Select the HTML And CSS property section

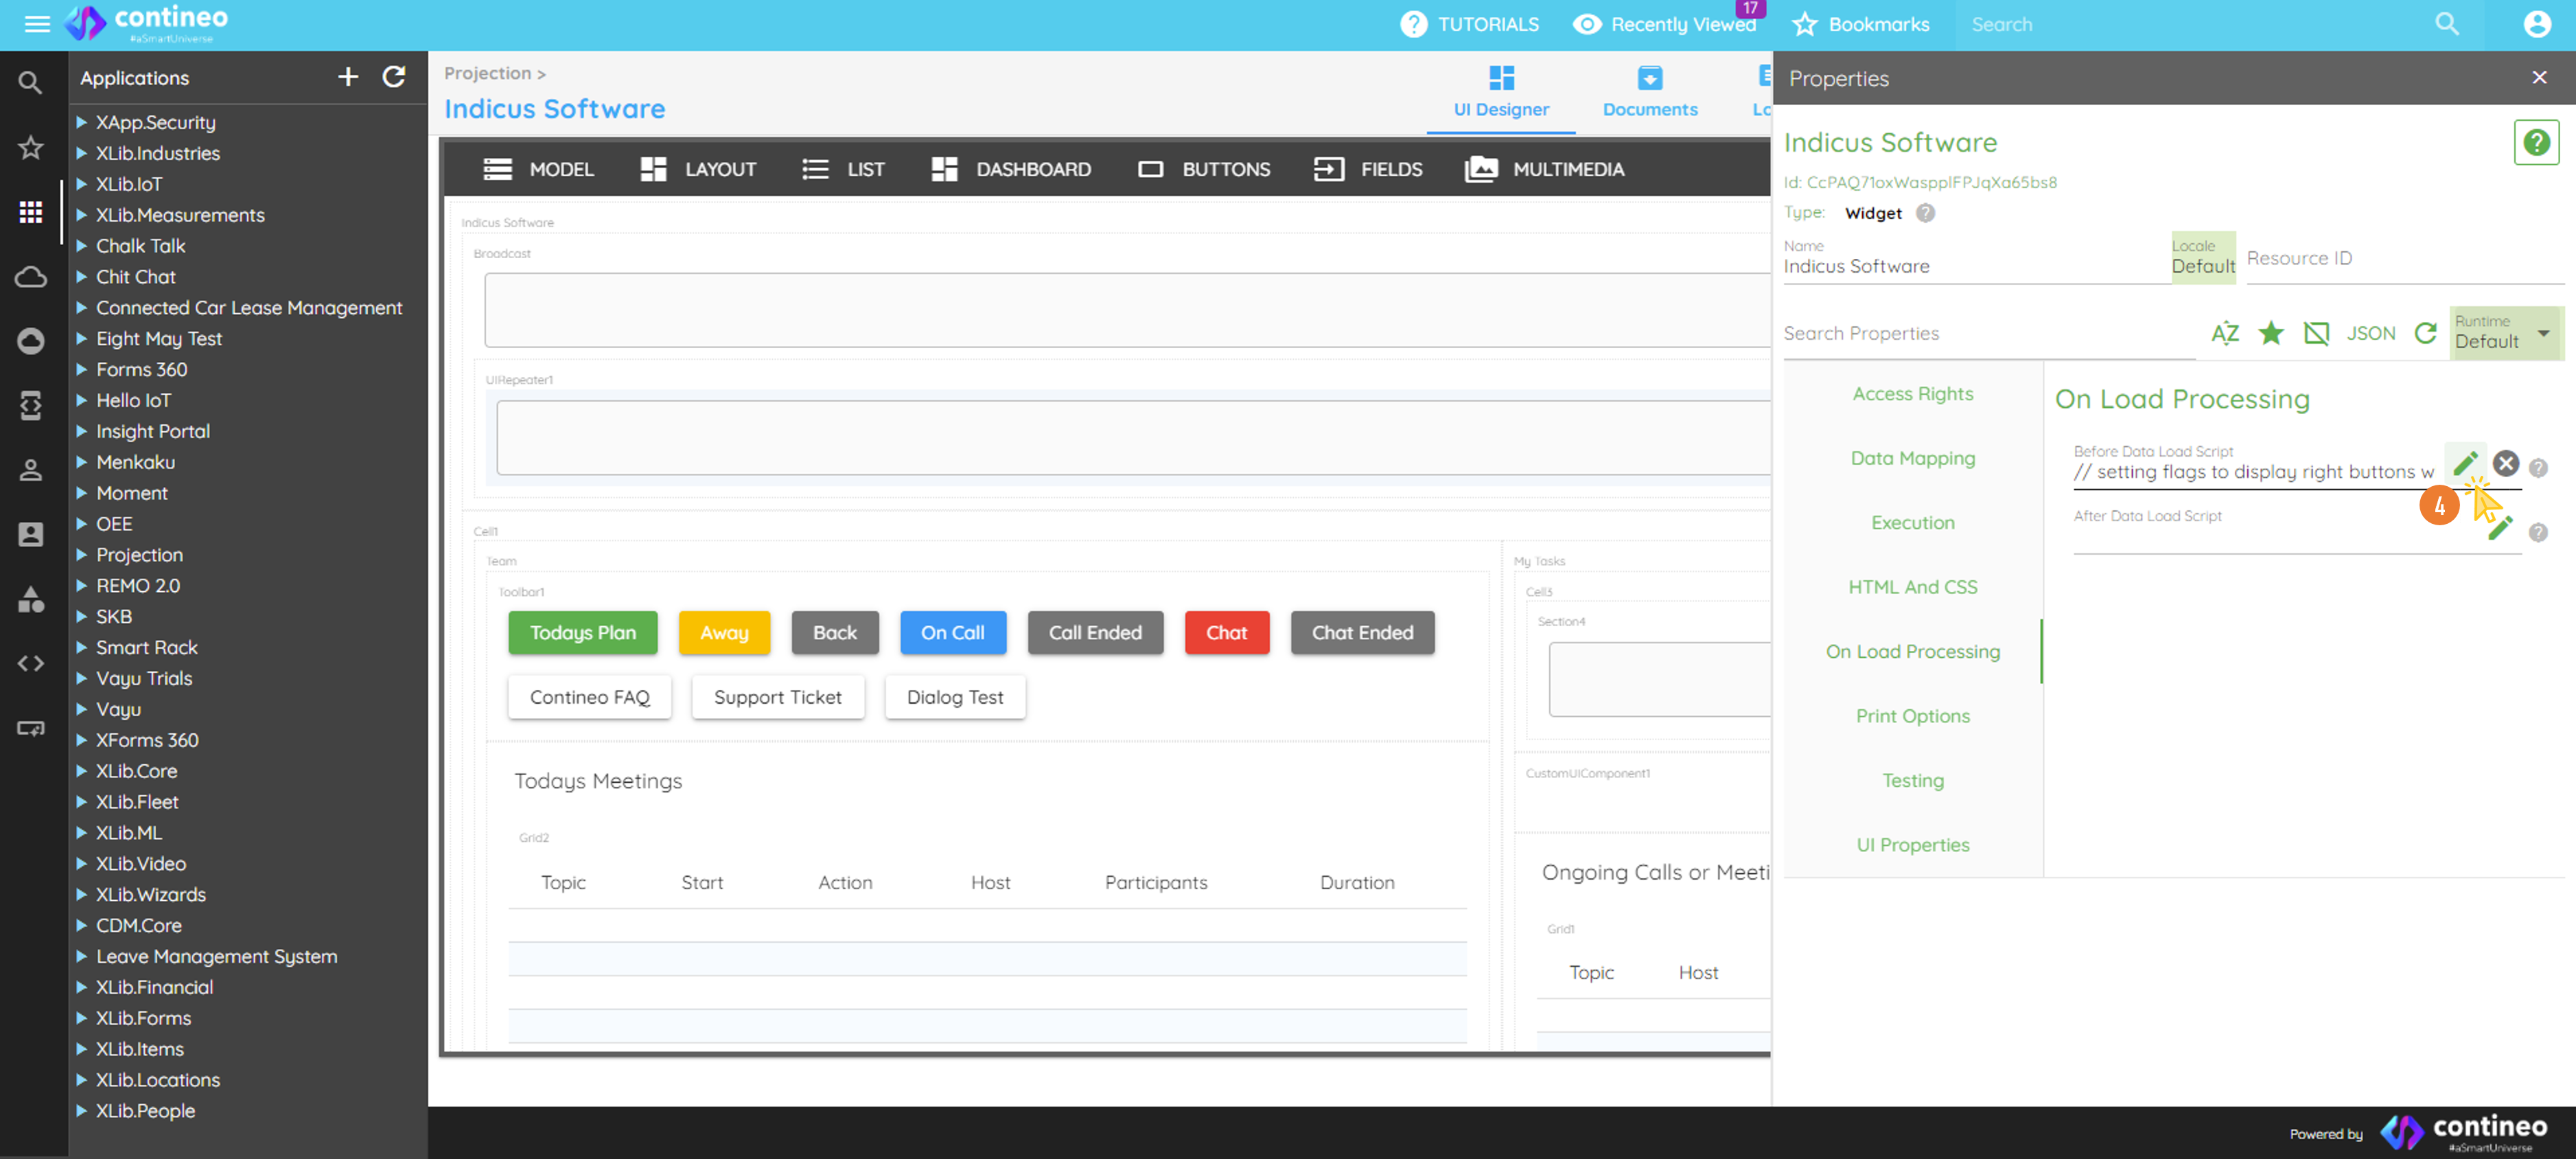[1912, 587]
